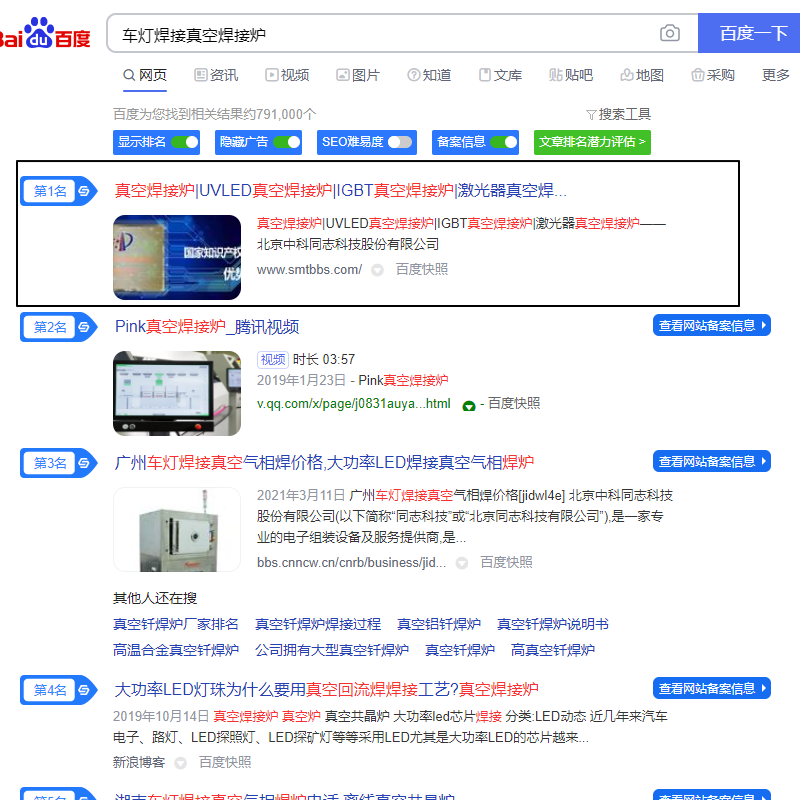The width and height of the screenshot is (800, 800).
Task: Open the 真空焊接炉|UVLED真空焊接炉 result title
Action: 341,191
